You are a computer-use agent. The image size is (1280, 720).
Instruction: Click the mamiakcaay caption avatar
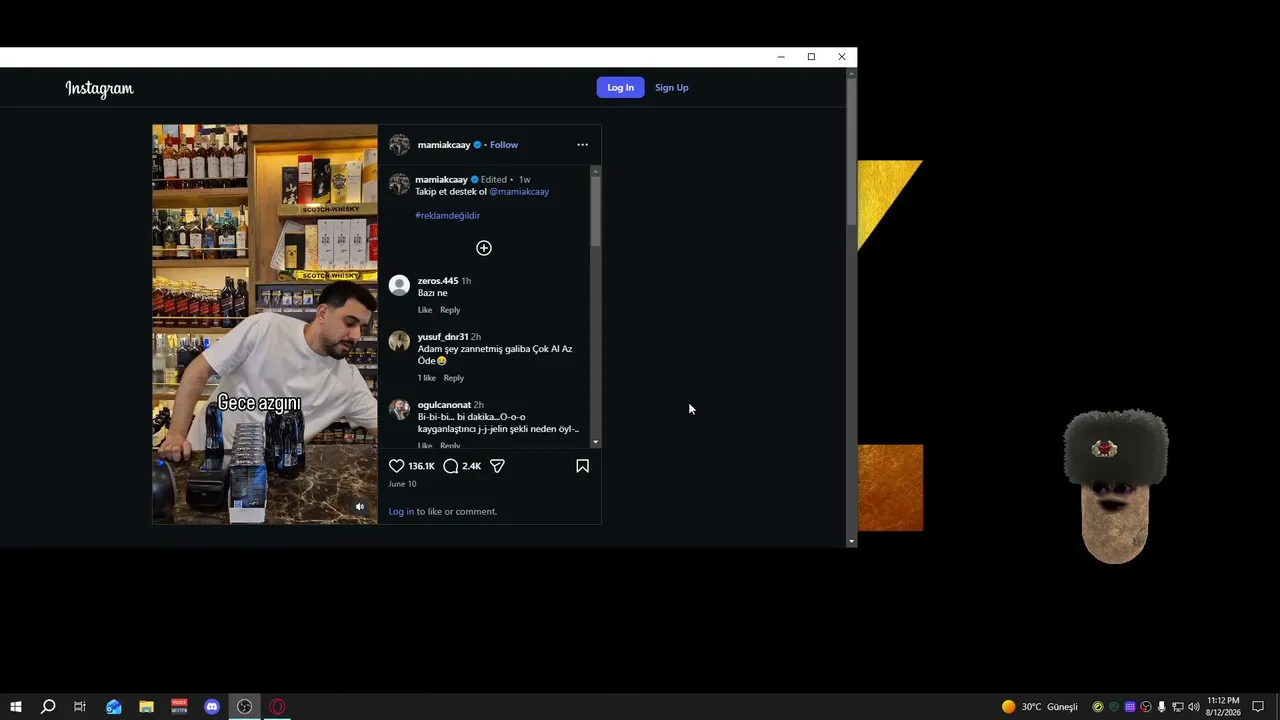point(399,184)
